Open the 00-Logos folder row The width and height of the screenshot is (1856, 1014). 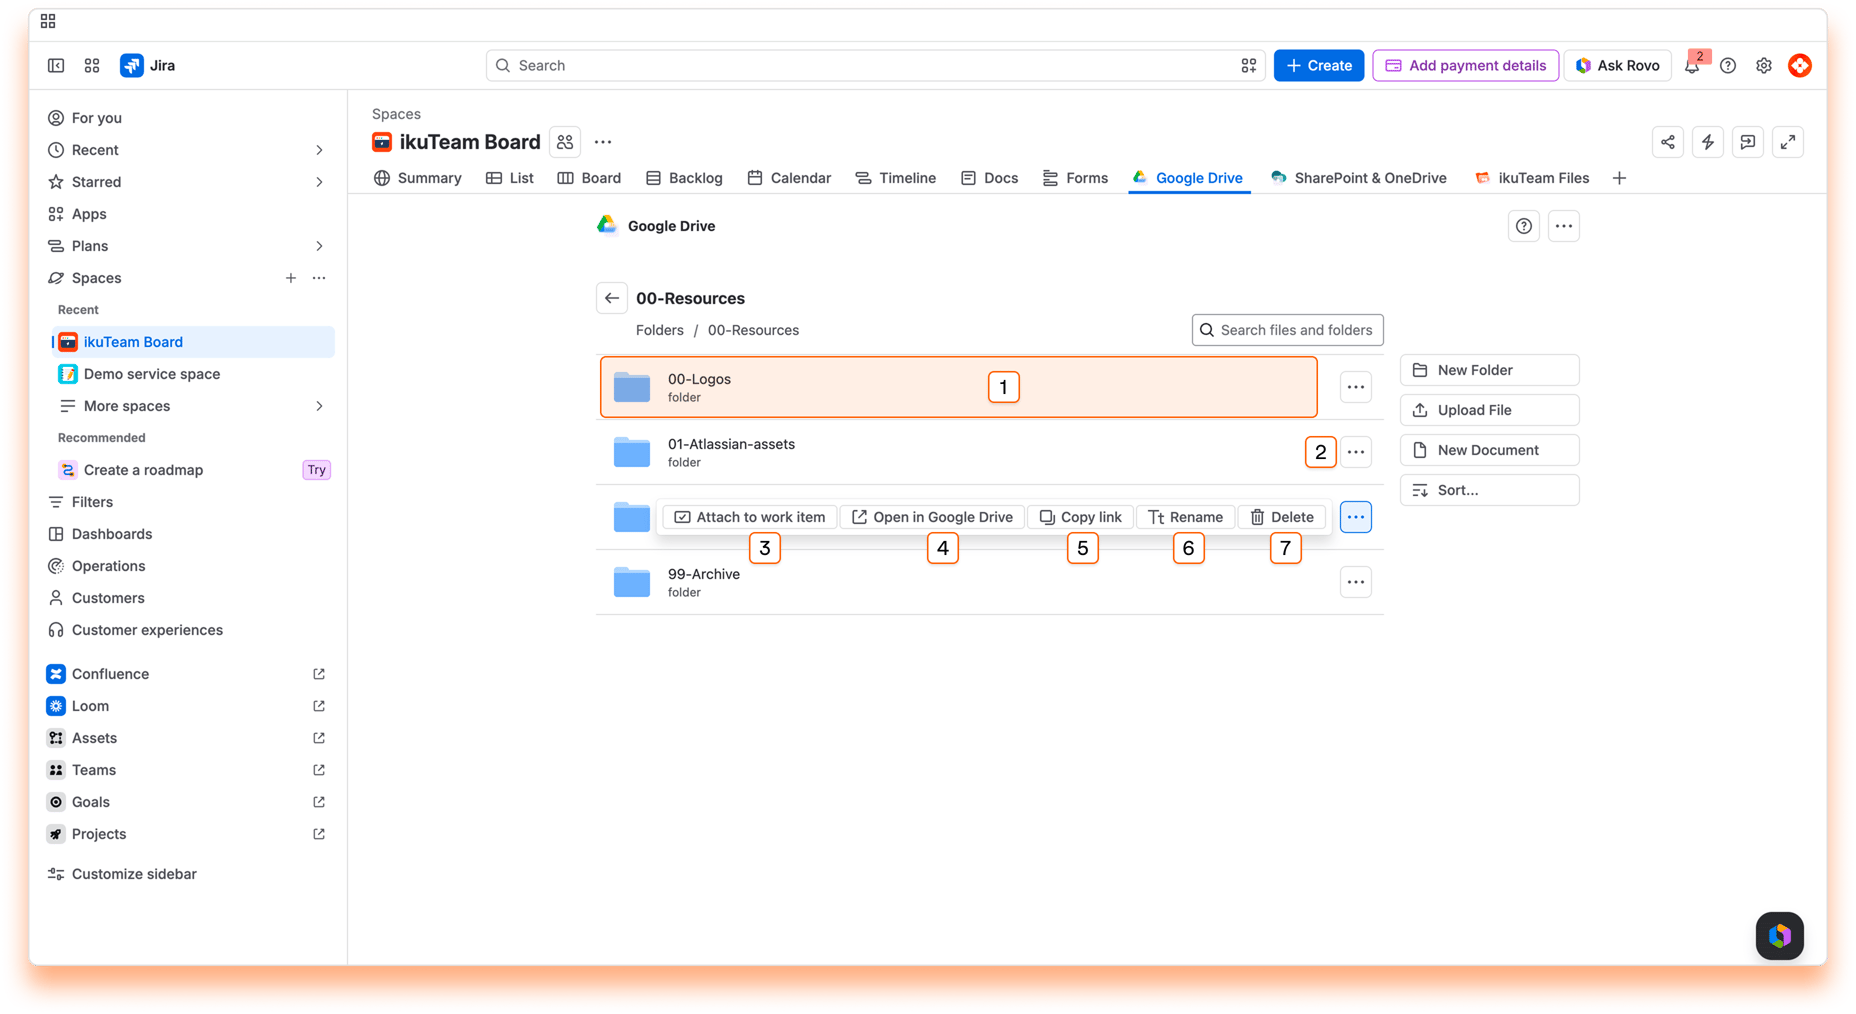click(x=959, y=387)
